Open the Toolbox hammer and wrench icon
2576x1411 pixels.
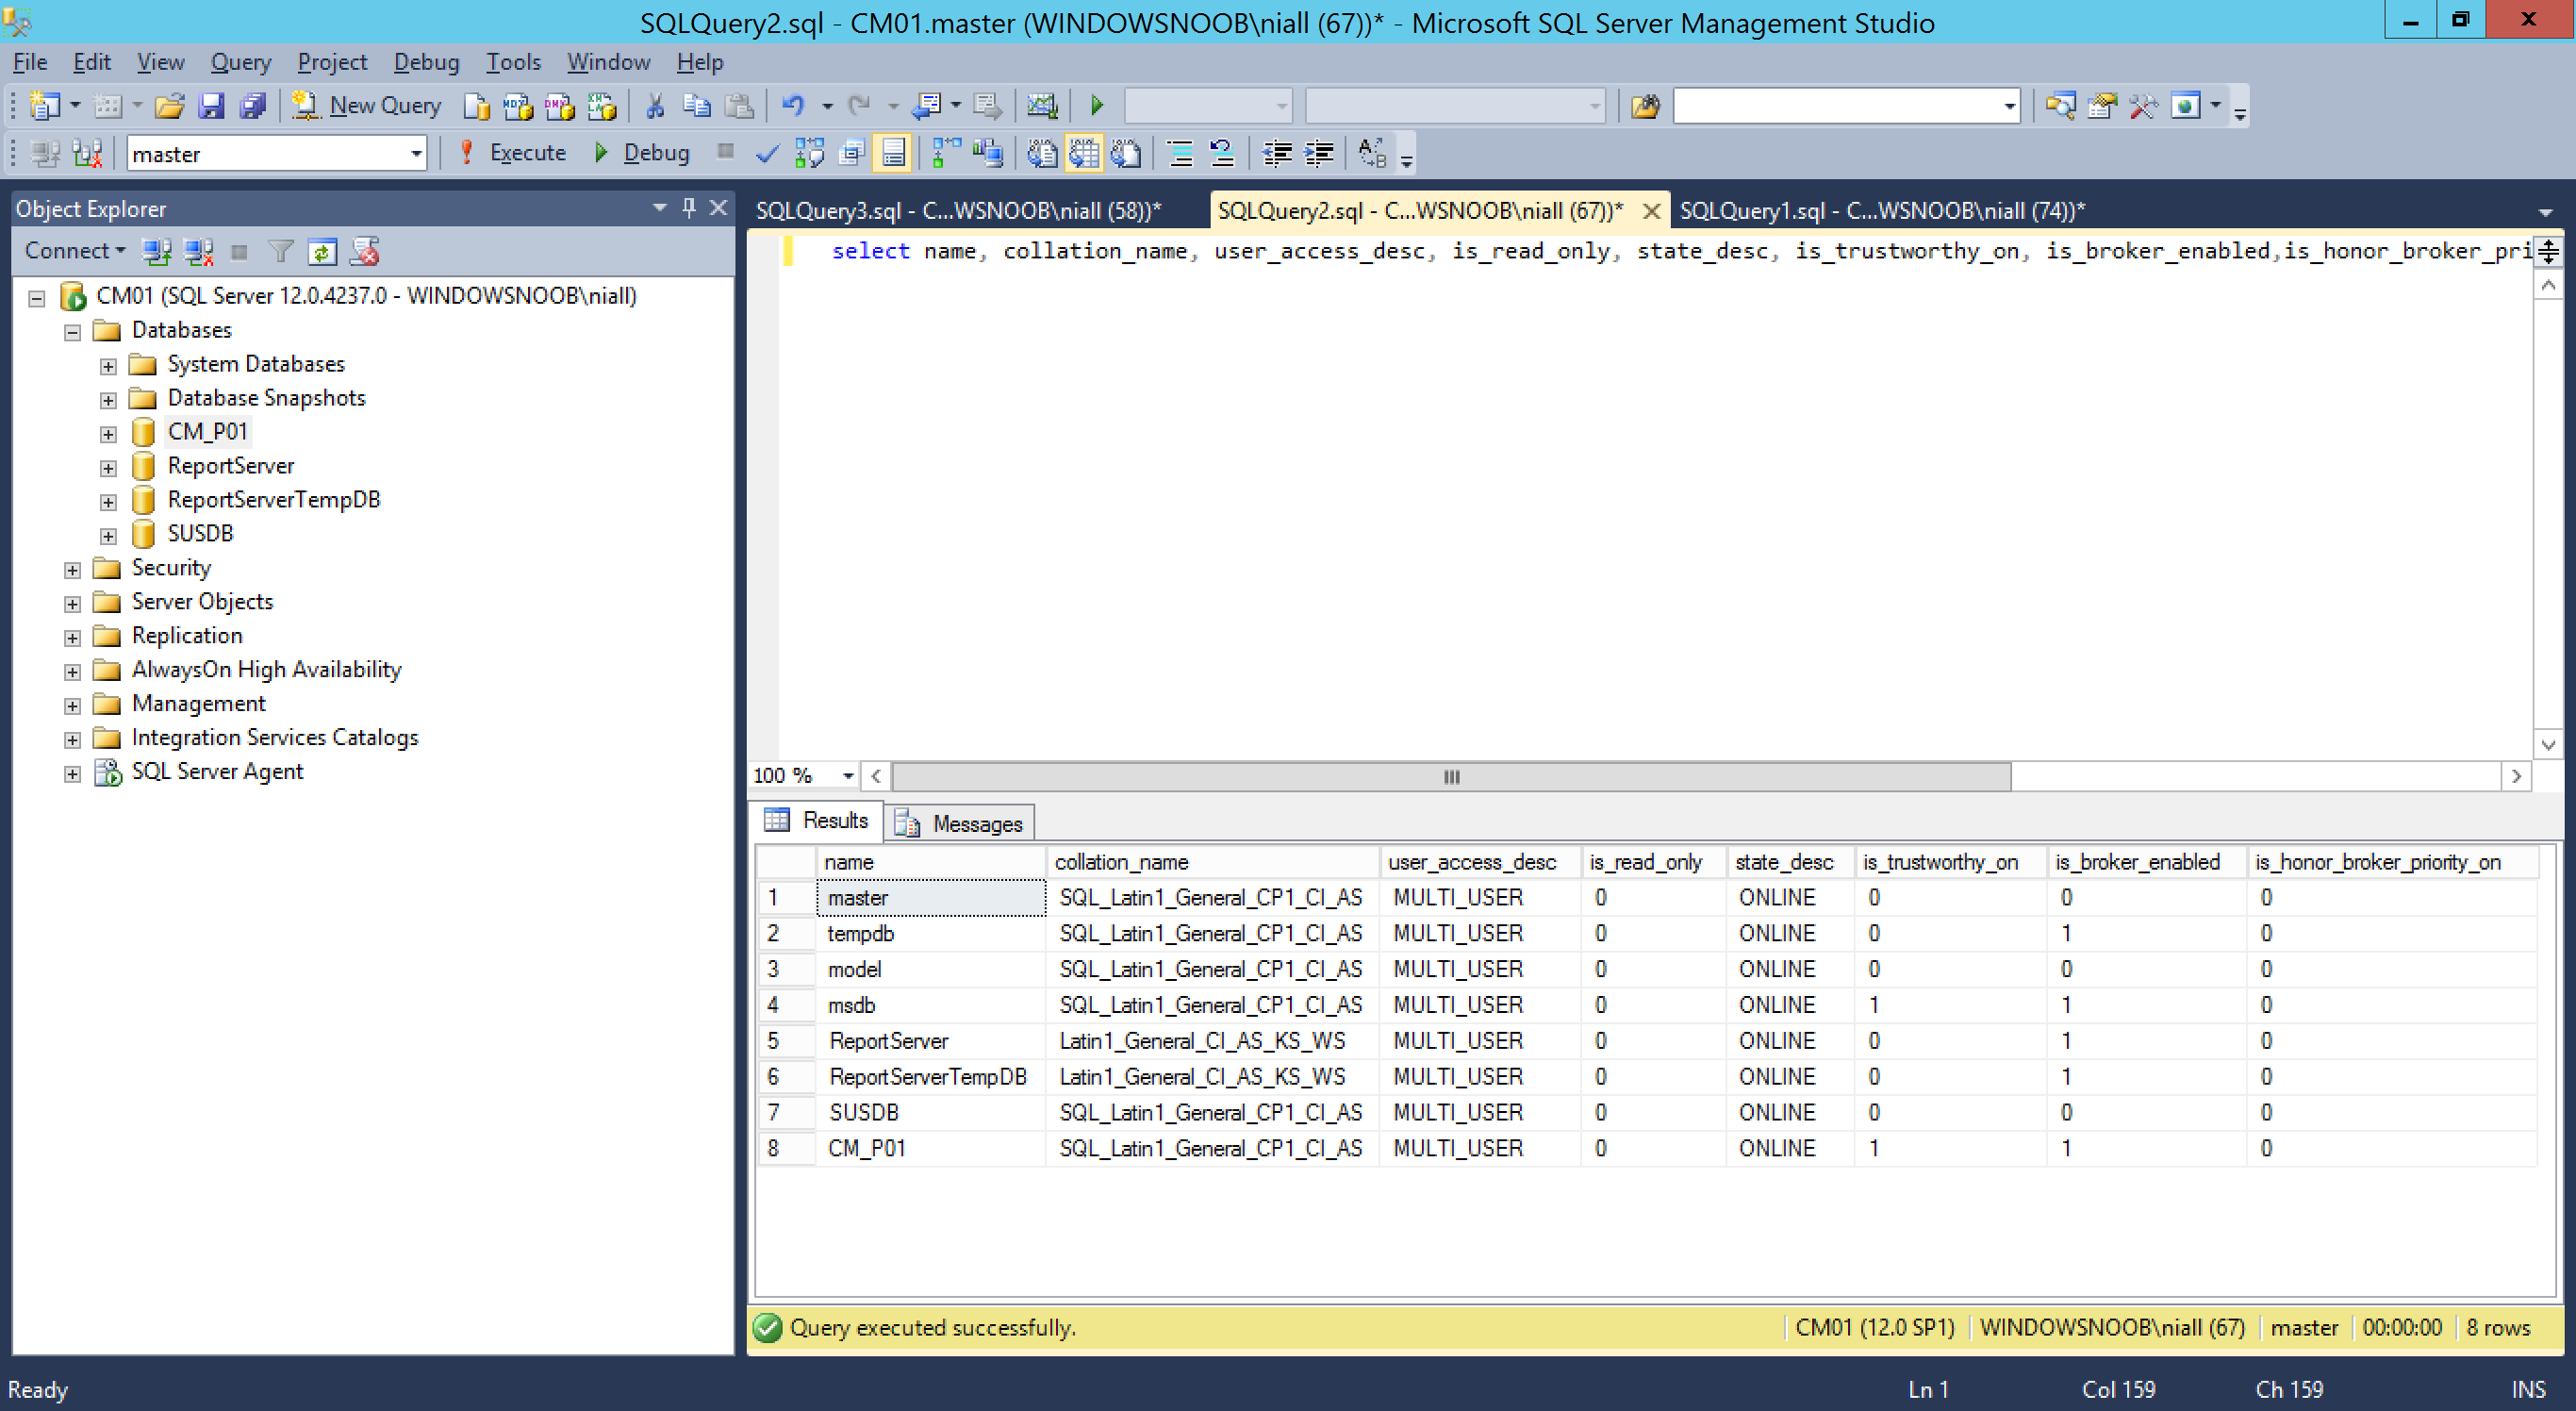(2143, 105)
